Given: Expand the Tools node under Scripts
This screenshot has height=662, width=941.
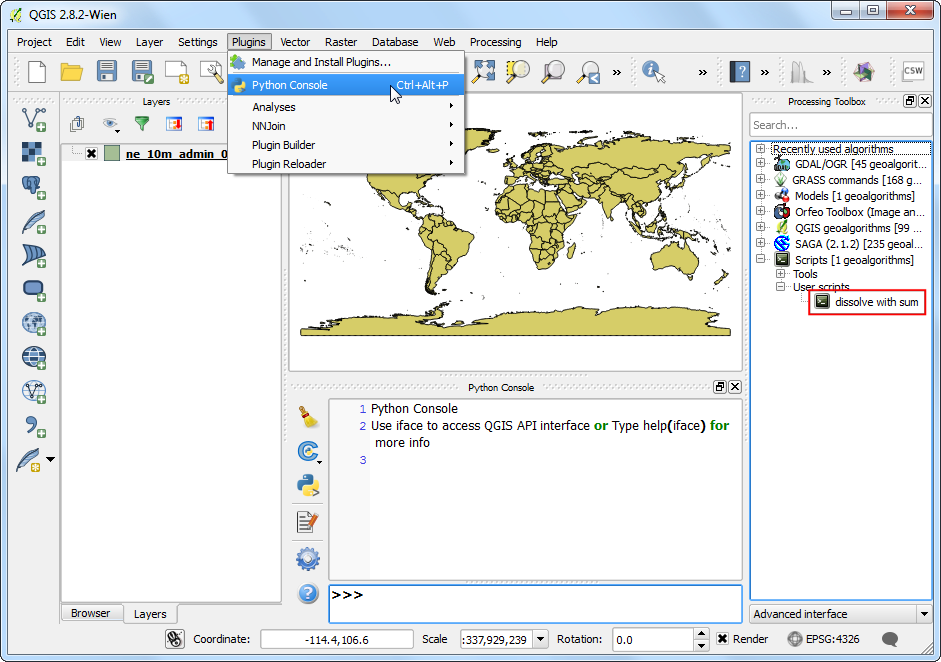Looking at the screenshot, I should tap(780, 273).
